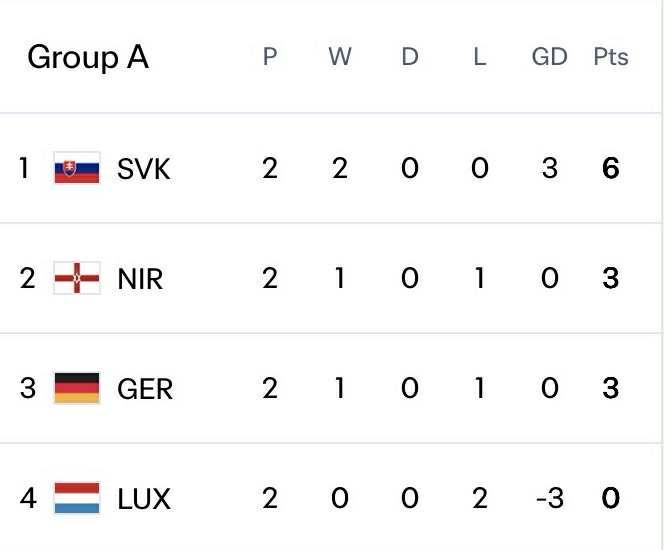Viewport: 664px width, 550px height.
Task: Click the W column header
Action: coord(340,57)
